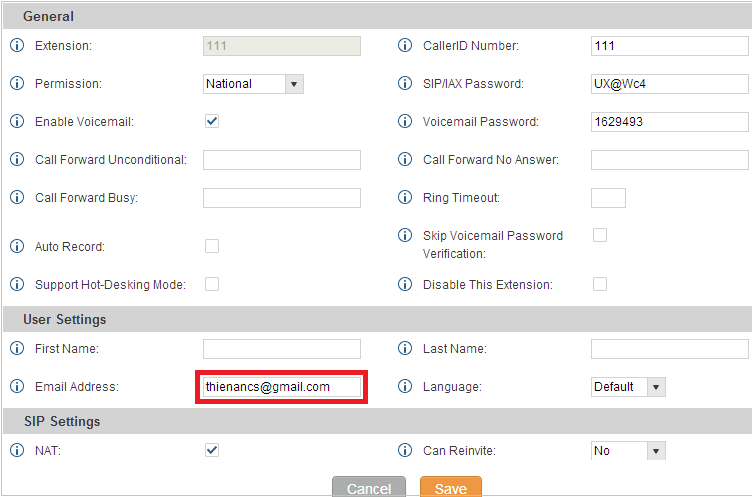Check Support Hot-Desking Mode box

click(212, 284)
